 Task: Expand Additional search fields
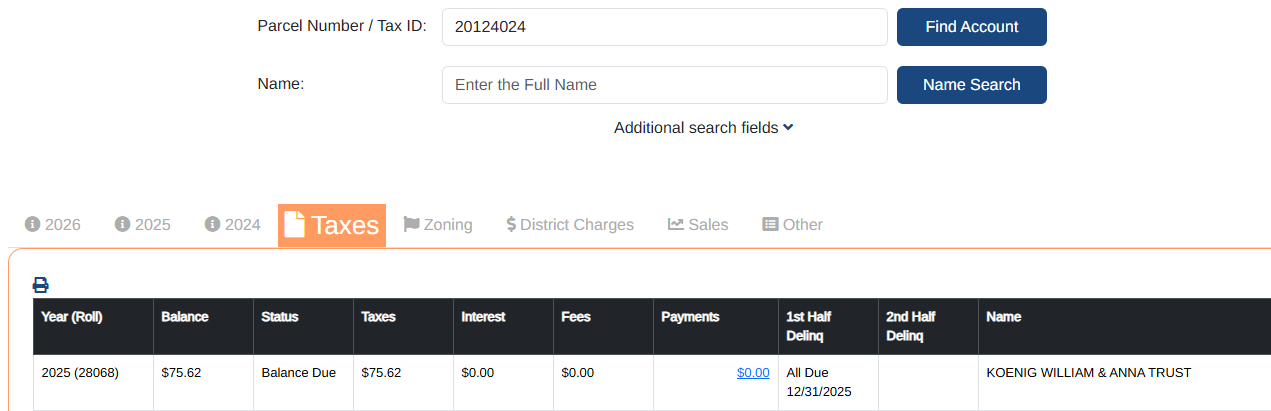pyautogui.click(x=703, y=128)
